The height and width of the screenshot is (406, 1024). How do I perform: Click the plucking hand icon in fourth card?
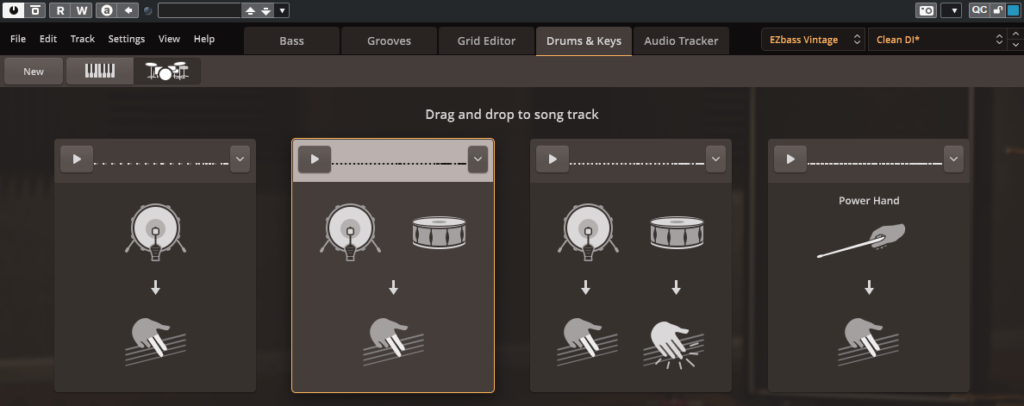click(869, 342)
